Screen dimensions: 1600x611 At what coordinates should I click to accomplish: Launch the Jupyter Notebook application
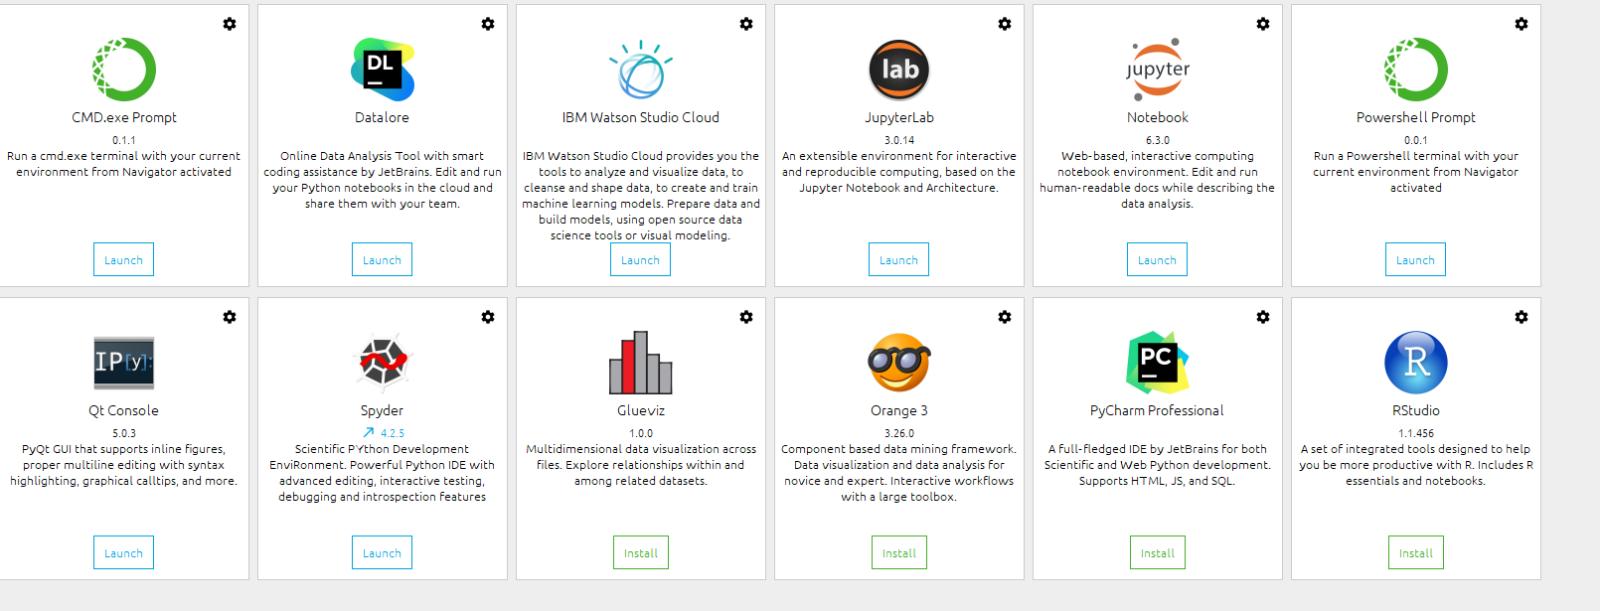[1157, 260]
